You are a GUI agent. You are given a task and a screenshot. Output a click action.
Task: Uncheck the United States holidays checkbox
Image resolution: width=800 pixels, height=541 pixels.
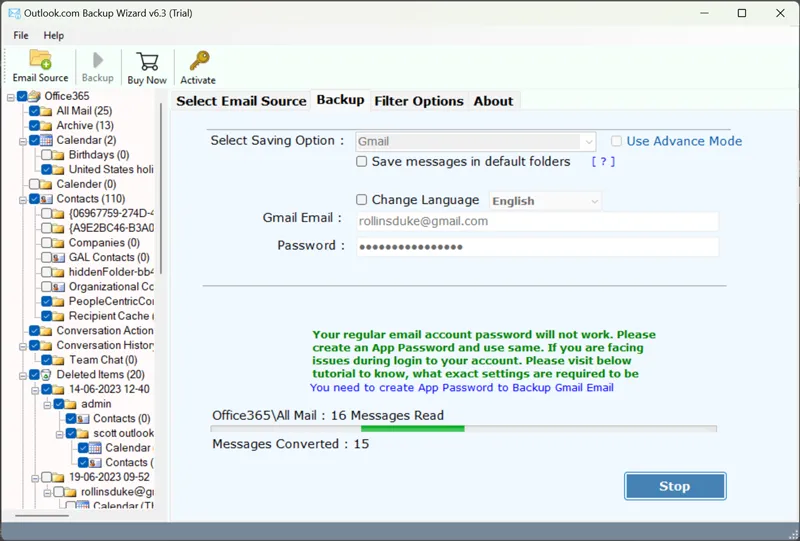pyautogui.click(x=46, y=169)
